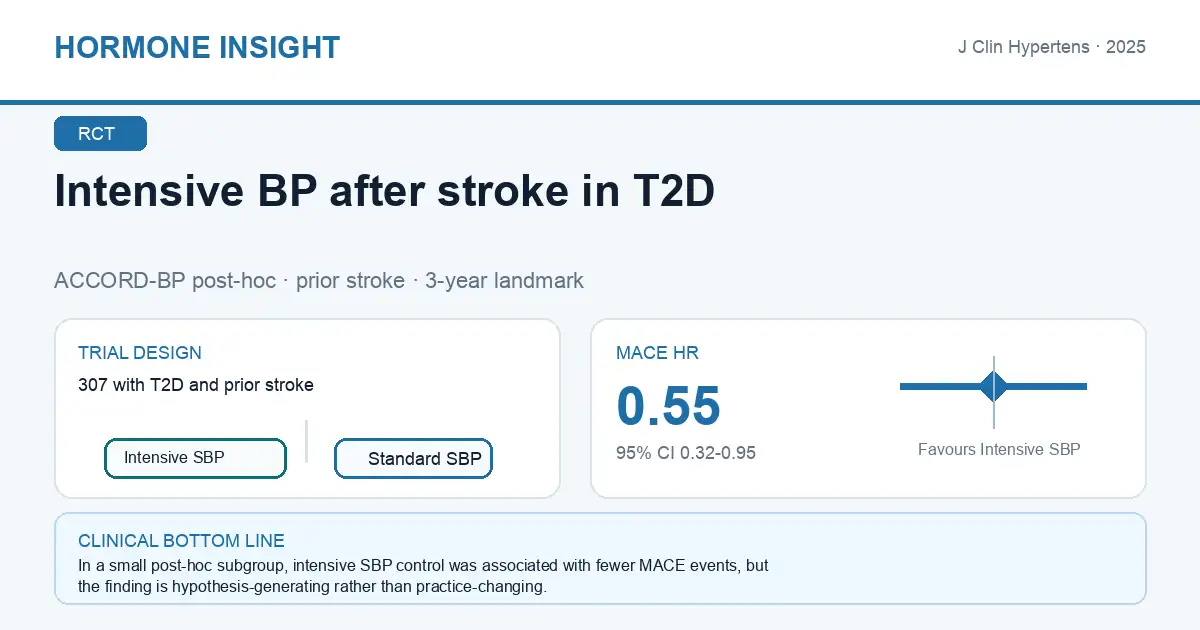
Task: Click the vertical reference line in the forest plot
Action: (994, 392)
